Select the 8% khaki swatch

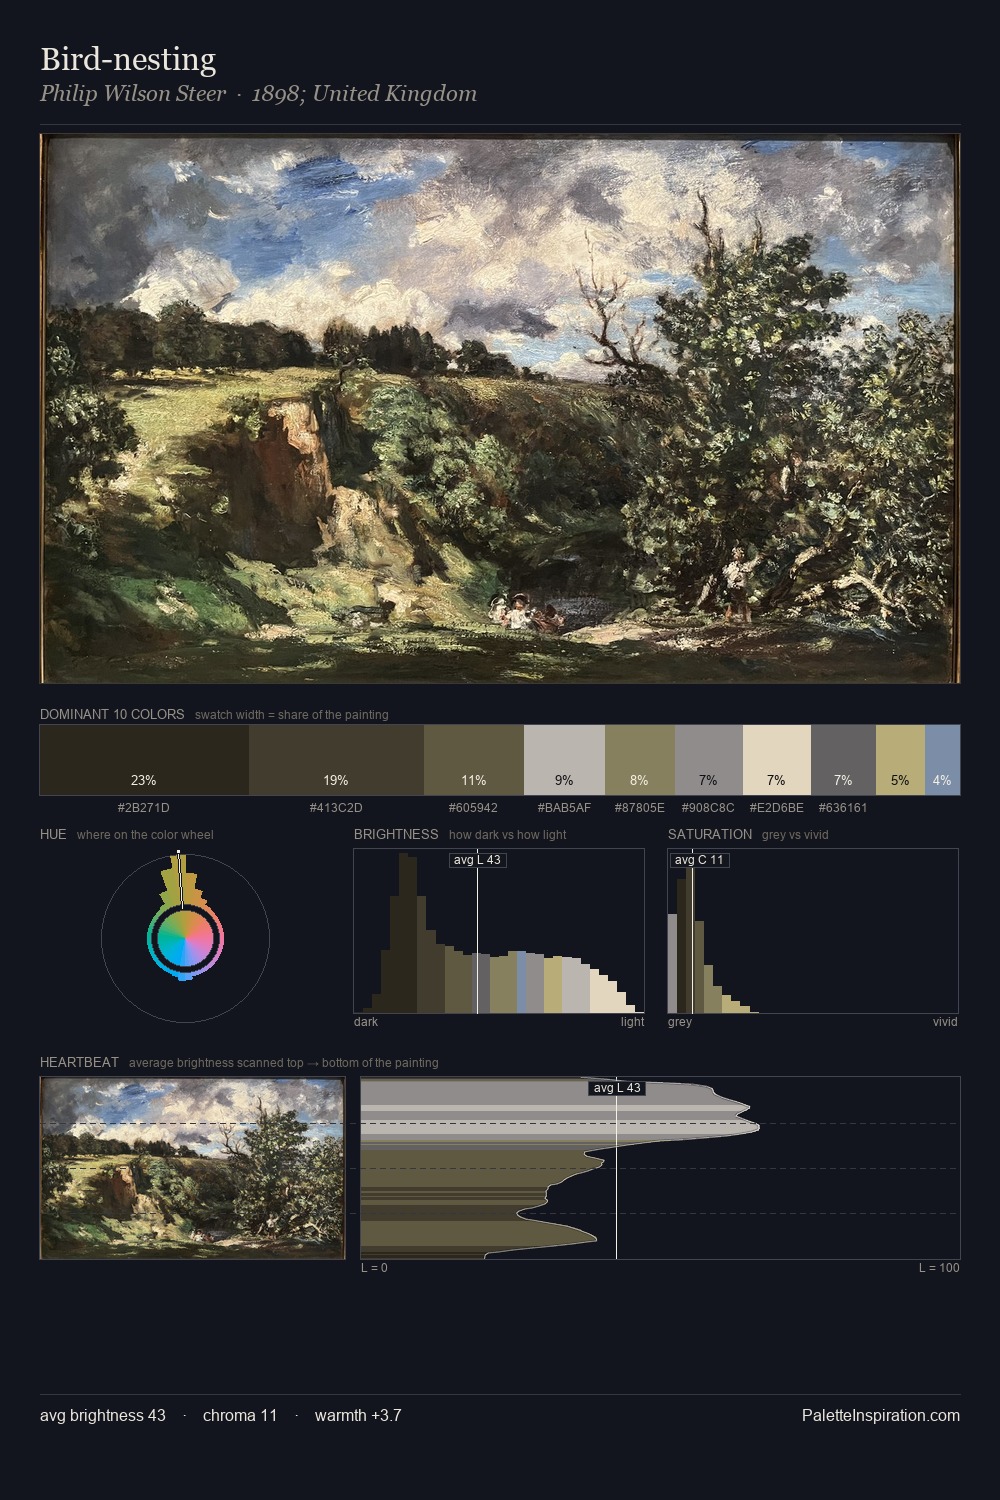[x=640, y=760]
